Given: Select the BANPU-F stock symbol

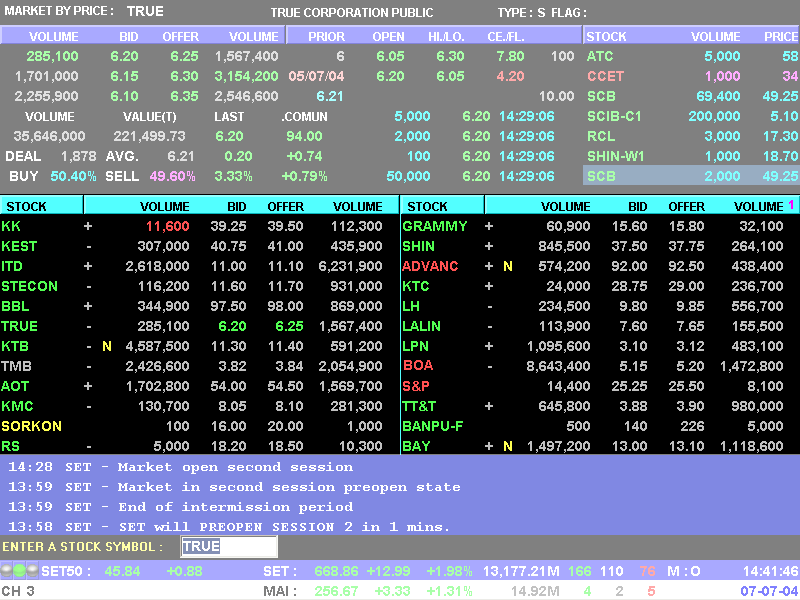Looking at the screenshot, I should click(x=433, y=426).
